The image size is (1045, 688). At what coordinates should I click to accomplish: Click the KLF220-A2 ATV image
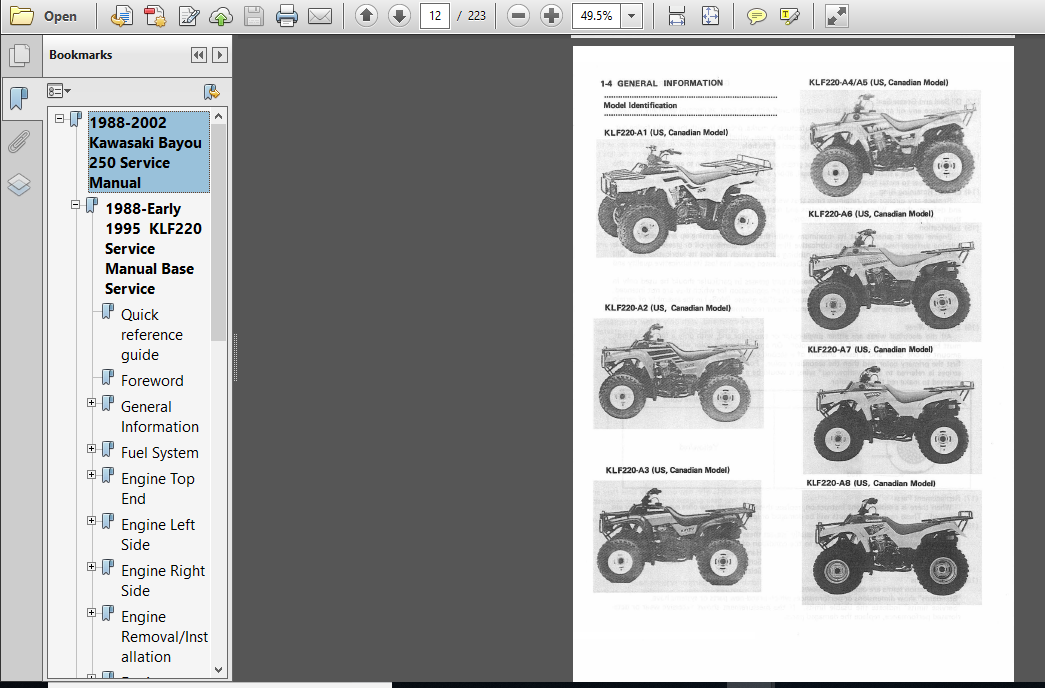(678, 373)
